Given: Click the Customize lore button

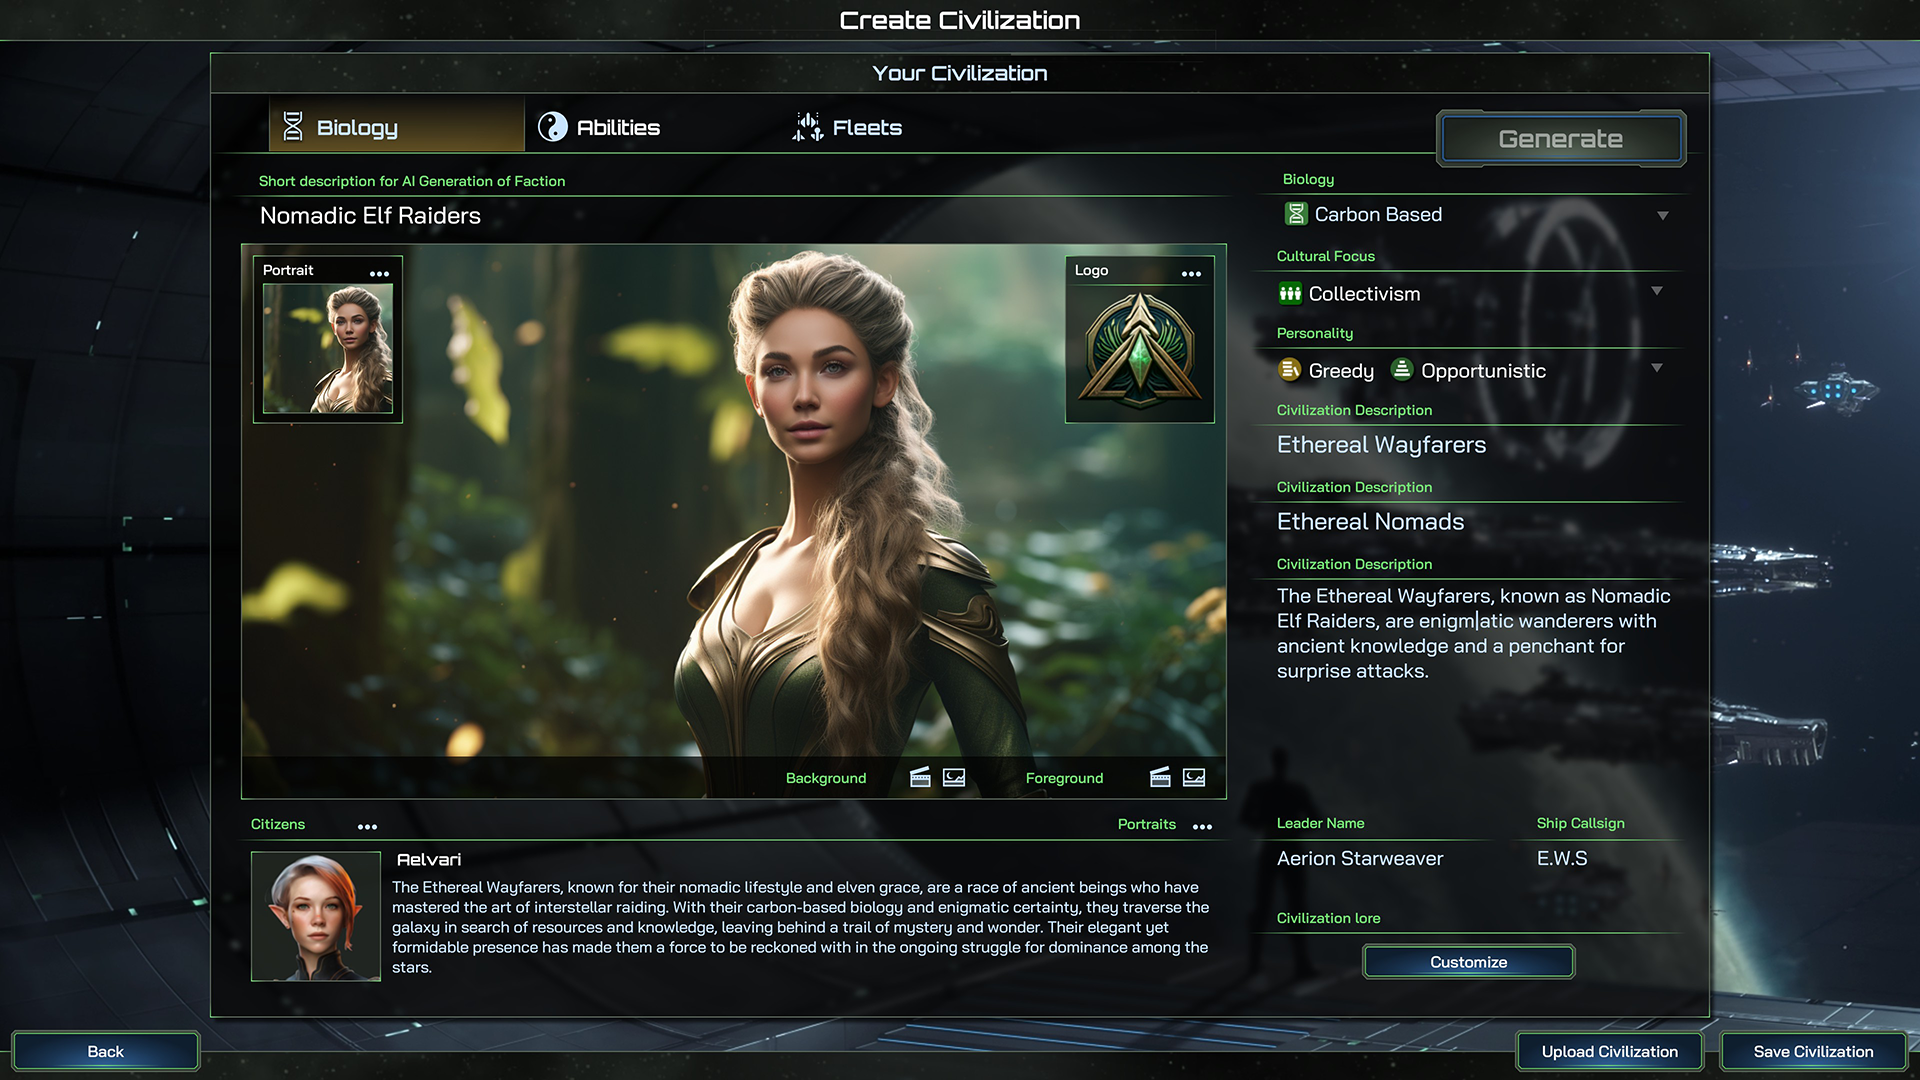Looking at the screenshot, I should click(x=1467, y=962).
